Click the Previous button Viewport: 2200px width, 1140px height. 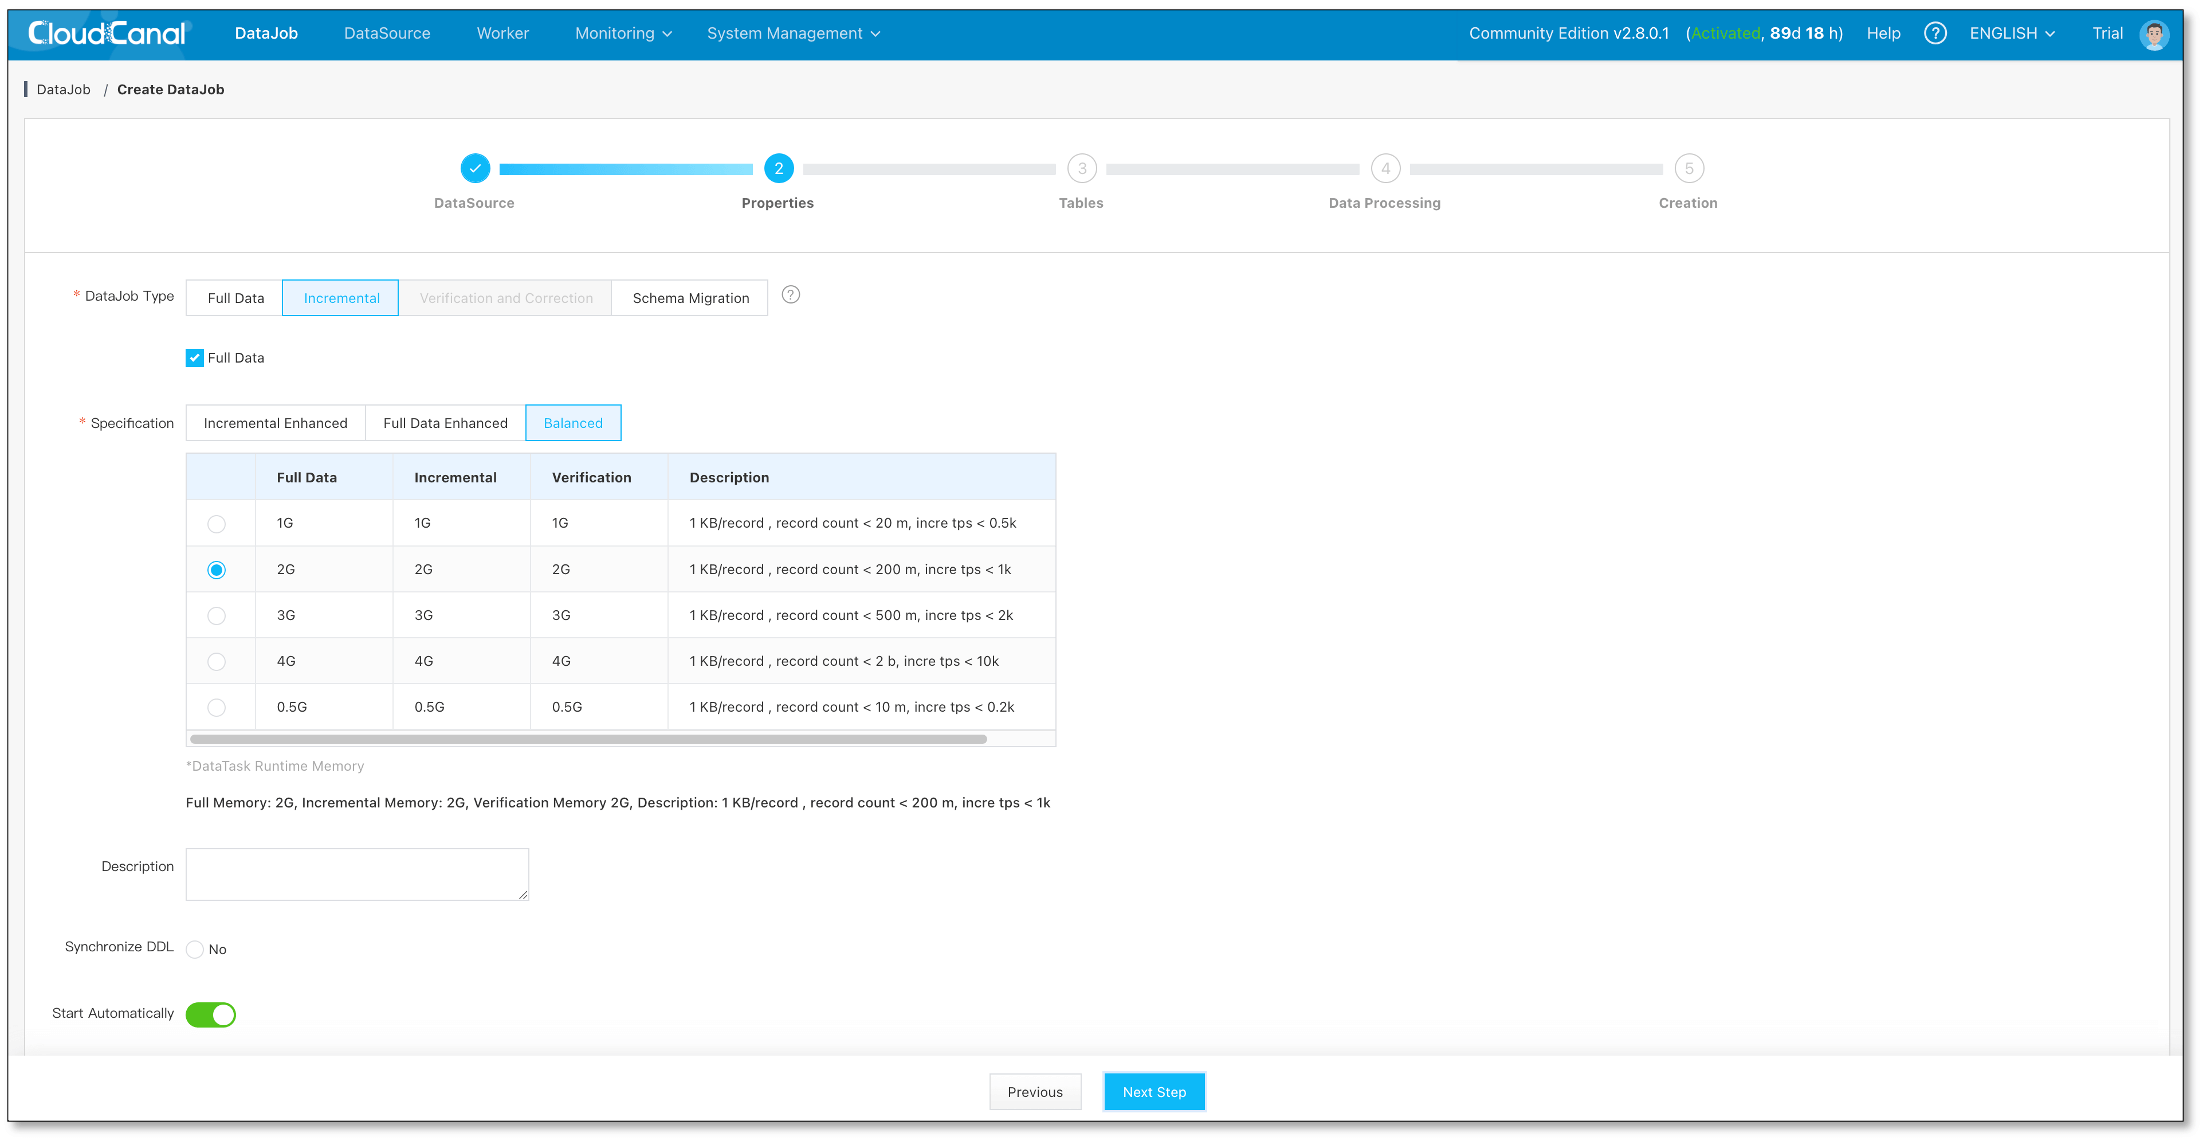[x=1035, y=1092]
